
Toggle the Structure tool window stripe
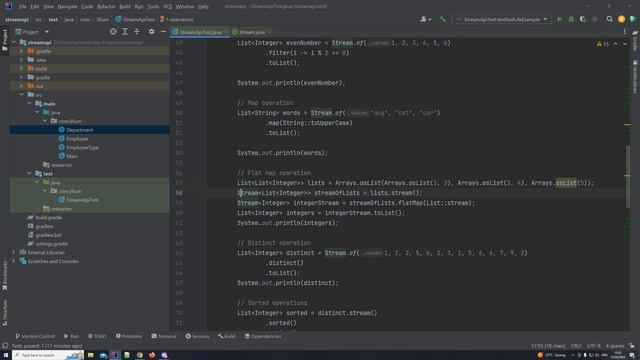click(5, 313)
